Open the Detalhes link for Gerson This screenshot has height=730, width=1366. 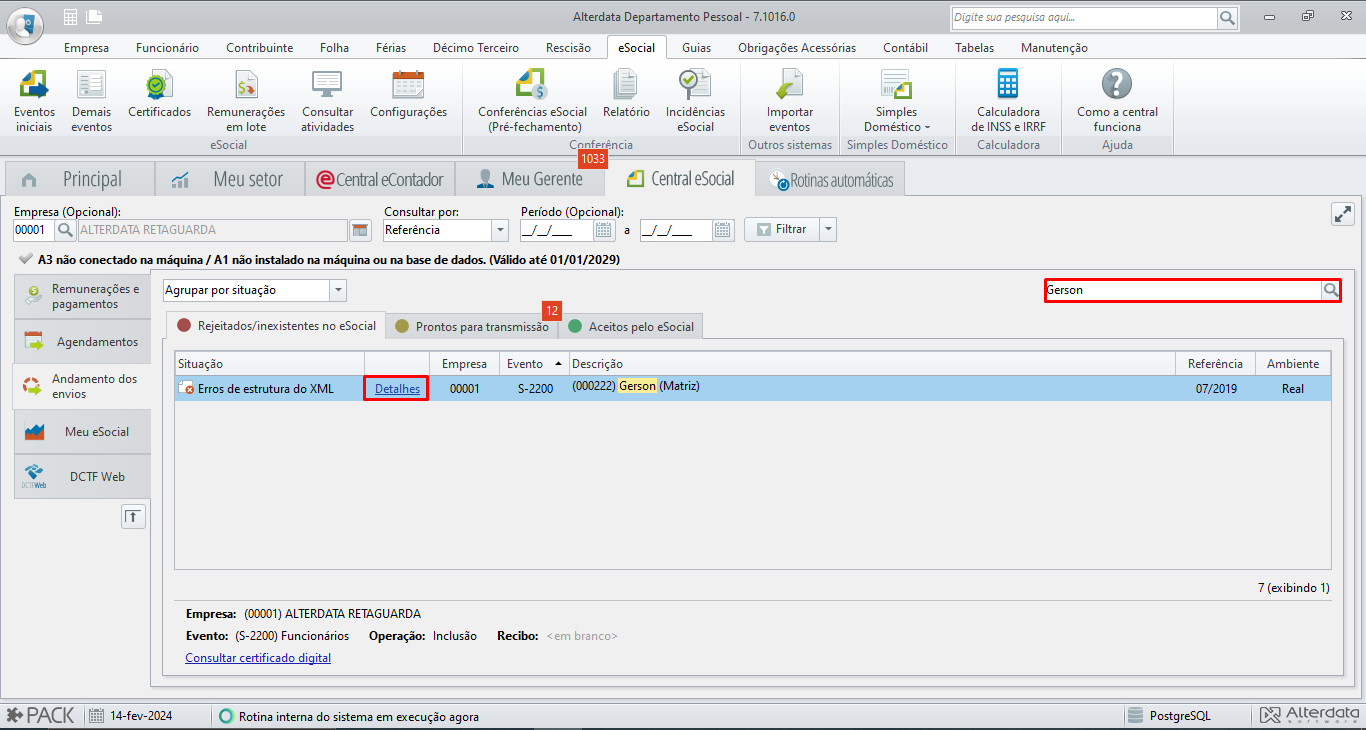(x=397, y=388)
